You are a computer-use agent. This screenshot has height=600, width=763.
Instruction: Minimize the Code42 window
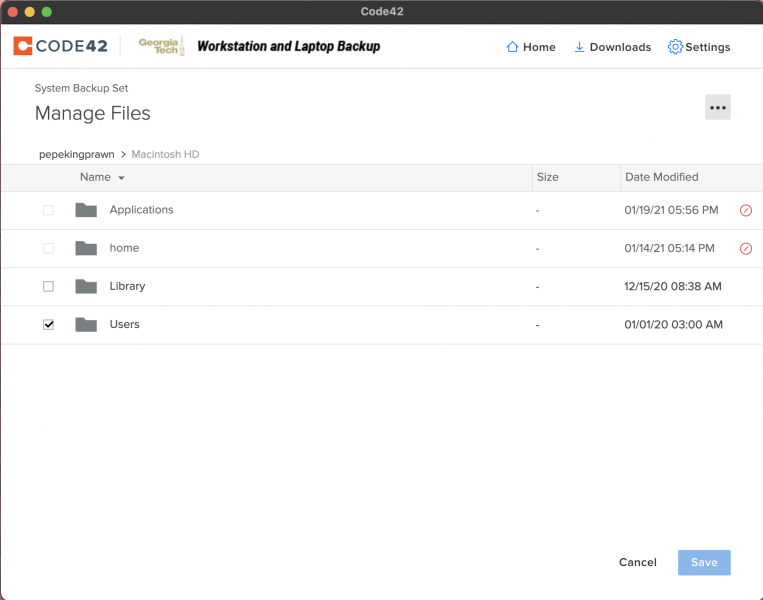point(30,12)
